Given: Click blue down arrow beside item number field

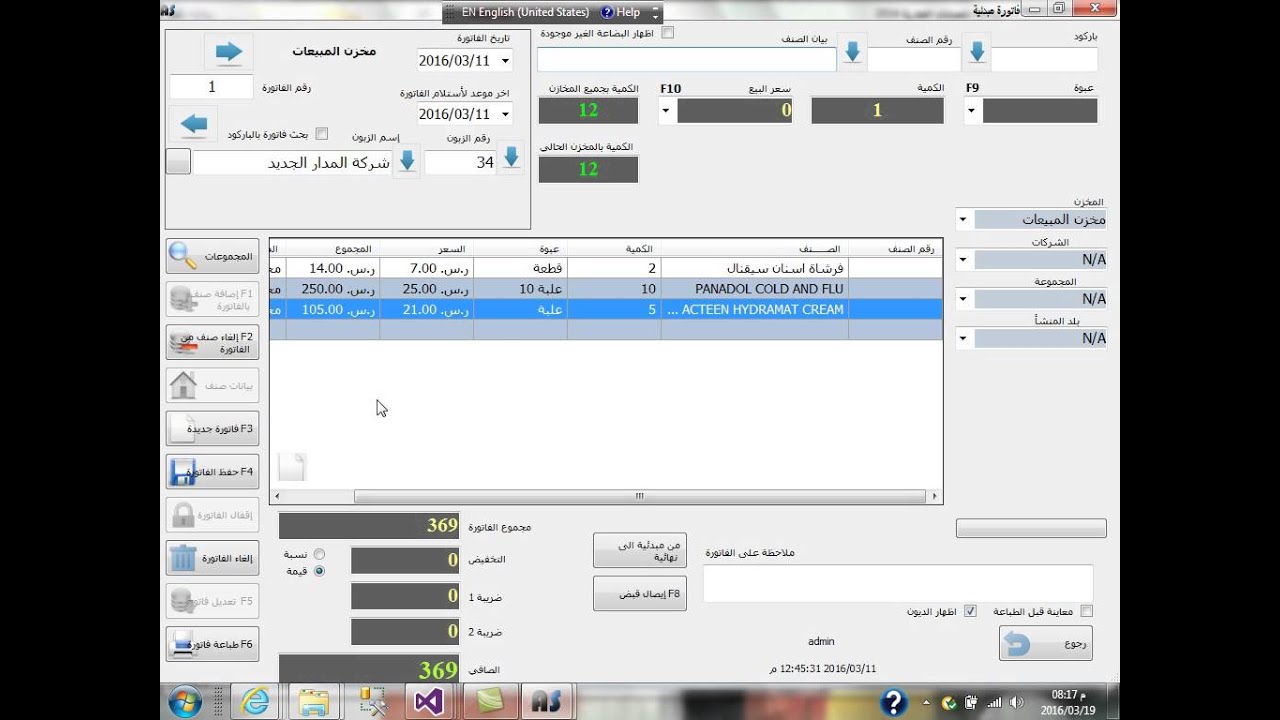Looking at the screenshot, I should click(x=977, y=54).
